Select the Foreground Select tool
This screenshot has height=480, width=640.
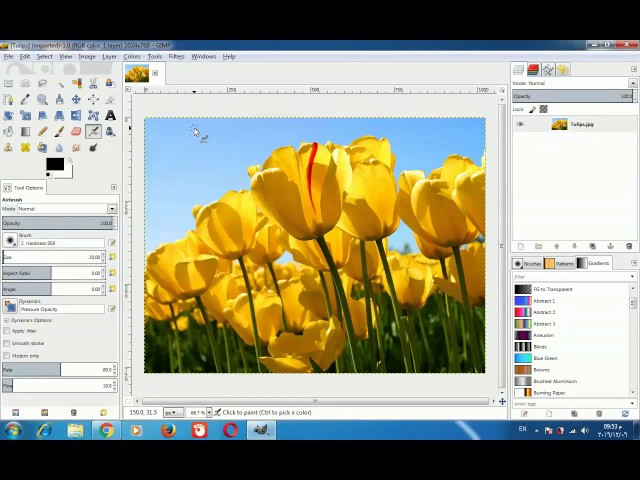tap(110, 84)
